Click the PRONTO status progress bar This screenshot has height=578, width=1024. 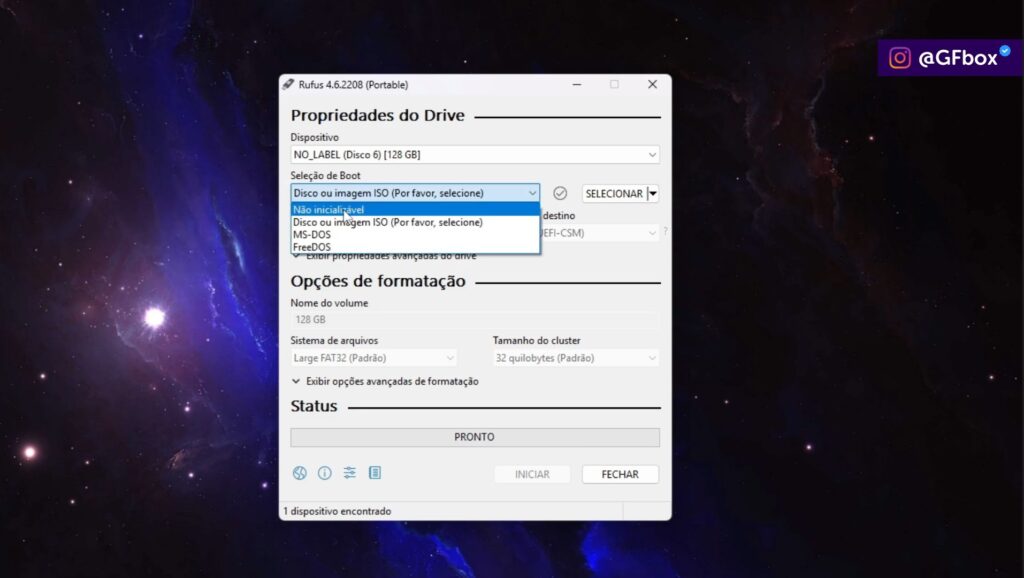(475, 437)
